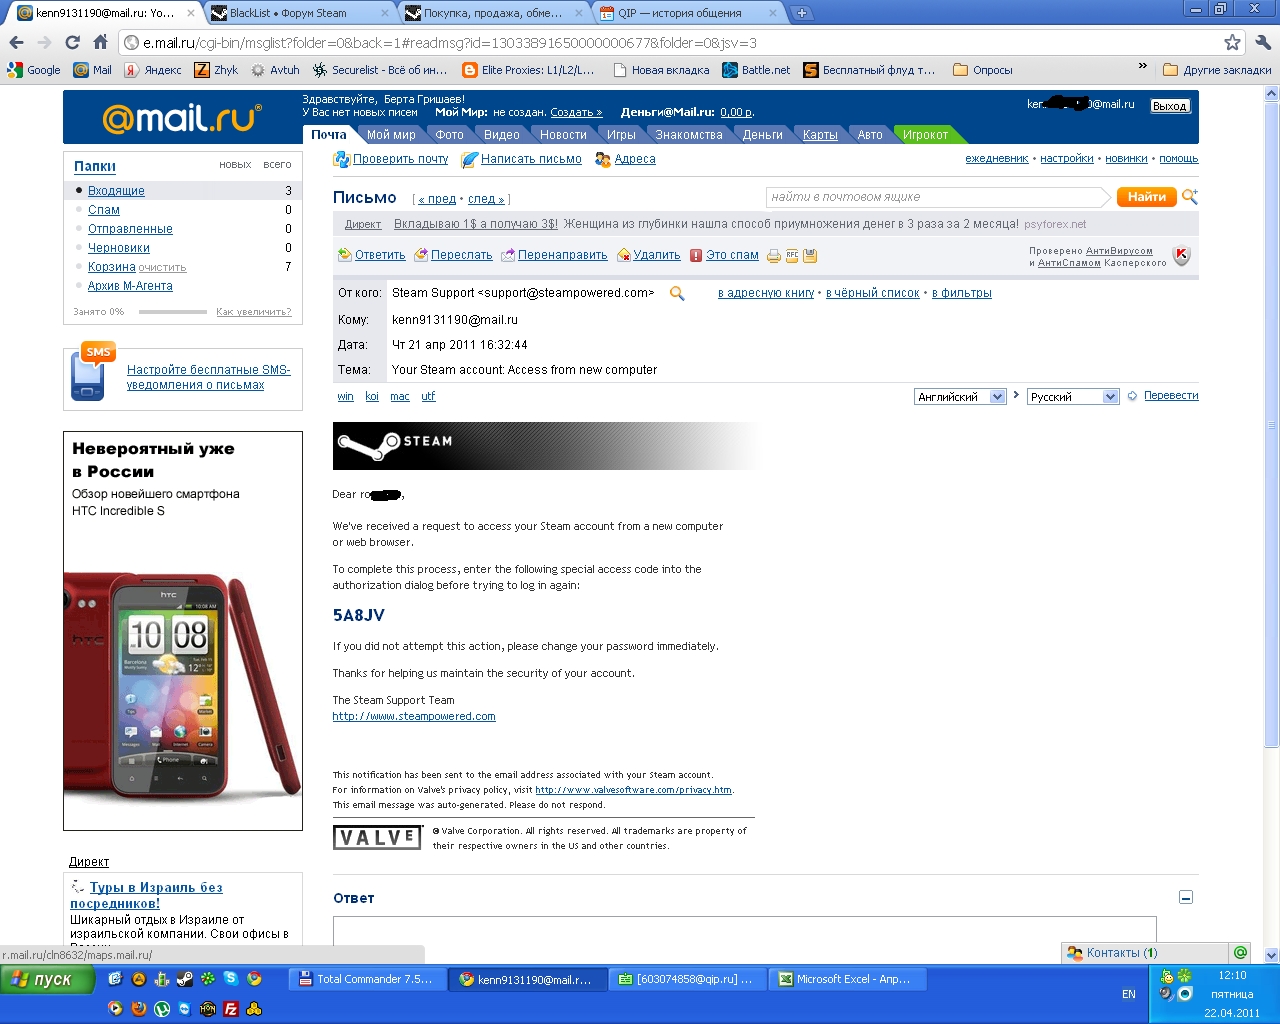The width and height of the screenshot is (1280, 1024).
Task: Click the advanced search magnifier icon
Action: 1190,197
